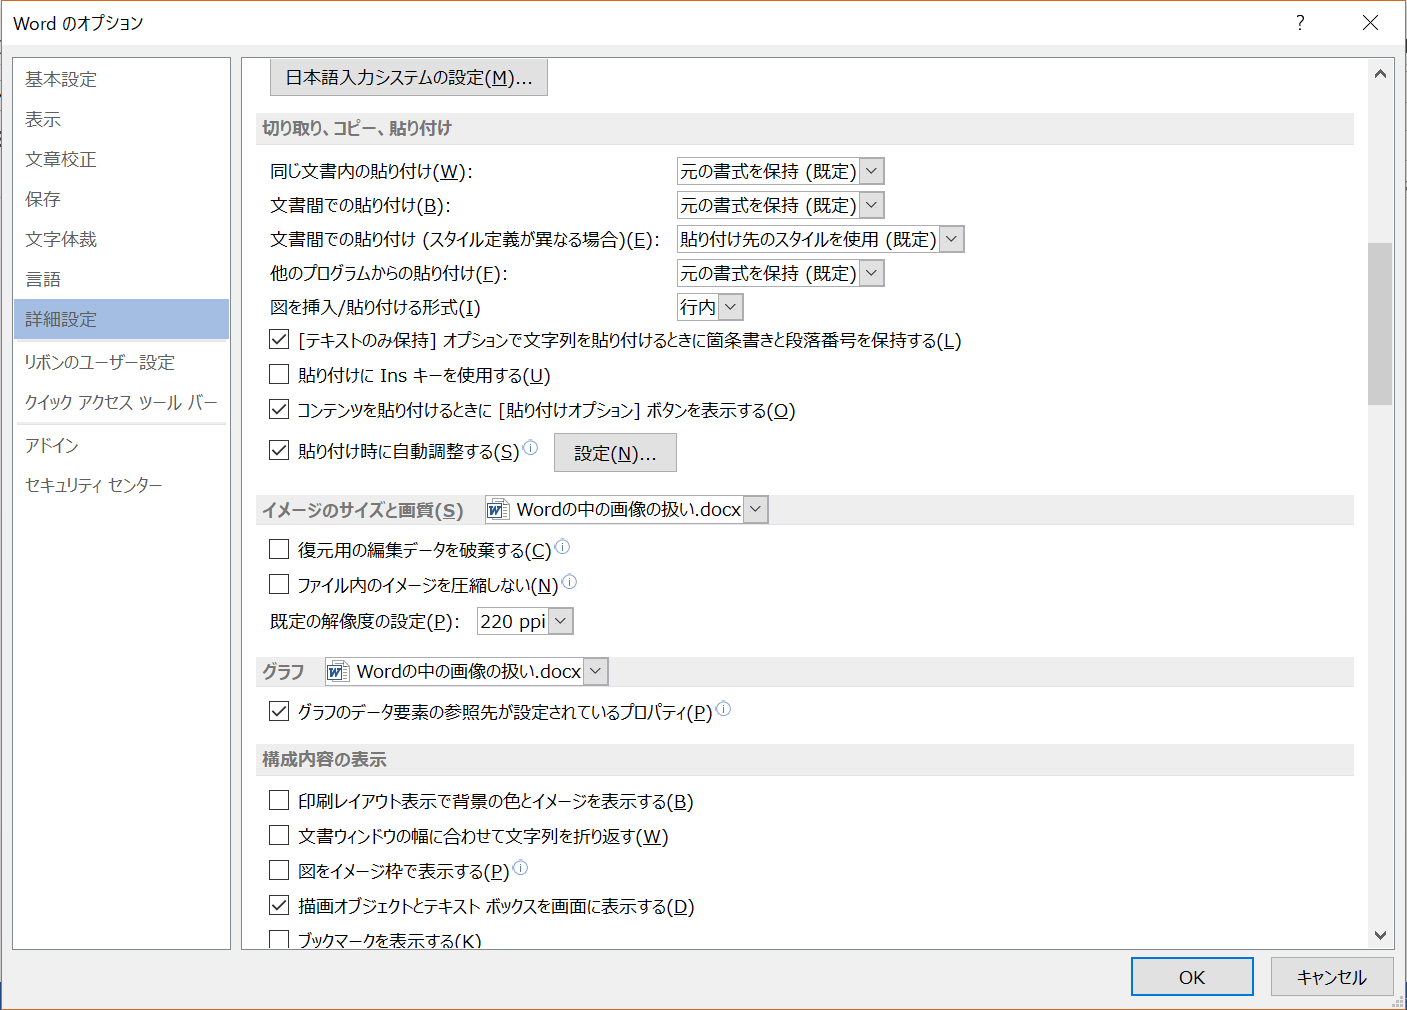Image resolution: width=1407 pixels, height=1010 pixels.
Task: Click the info icon next to 復元用の編集データを破棄する
Action: (x=562, y=546)
